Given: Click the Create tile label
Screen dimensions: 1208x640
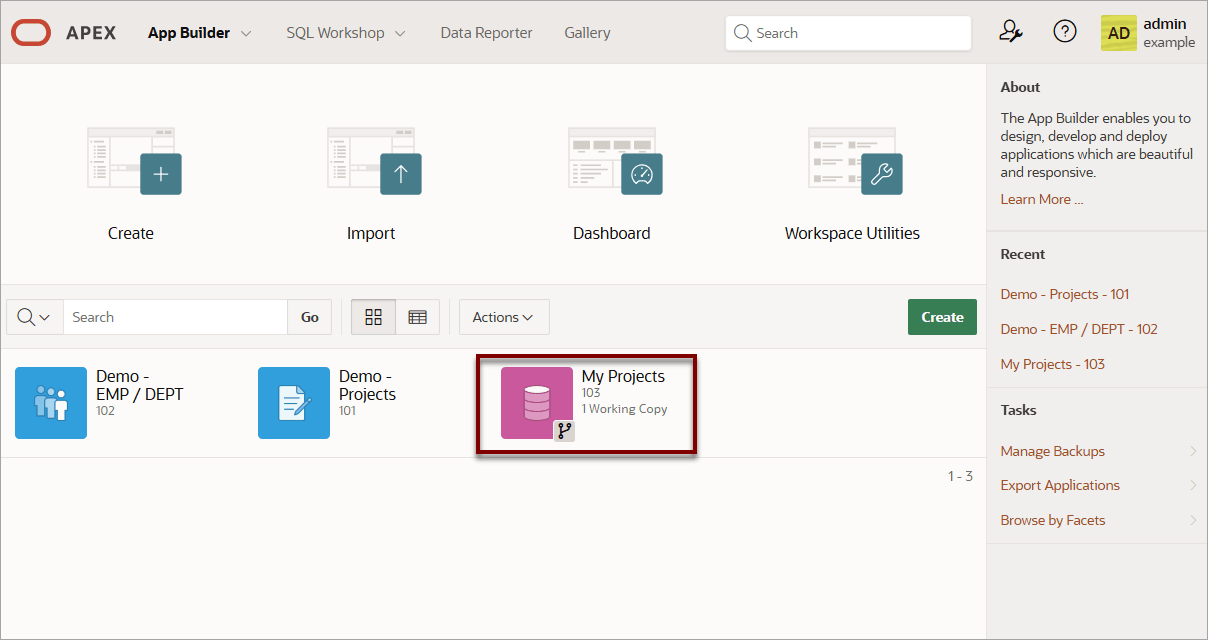Looking at the screenshot, I should click(131, 233).
